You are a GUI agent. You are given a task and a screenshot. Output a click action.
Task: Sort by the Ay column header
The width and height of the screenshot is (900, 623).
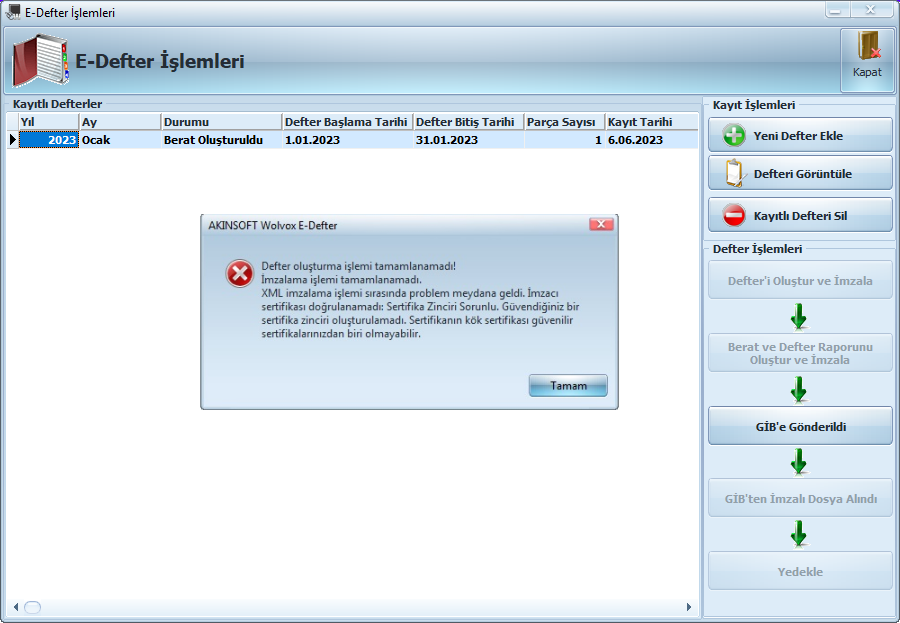(120, 122)
